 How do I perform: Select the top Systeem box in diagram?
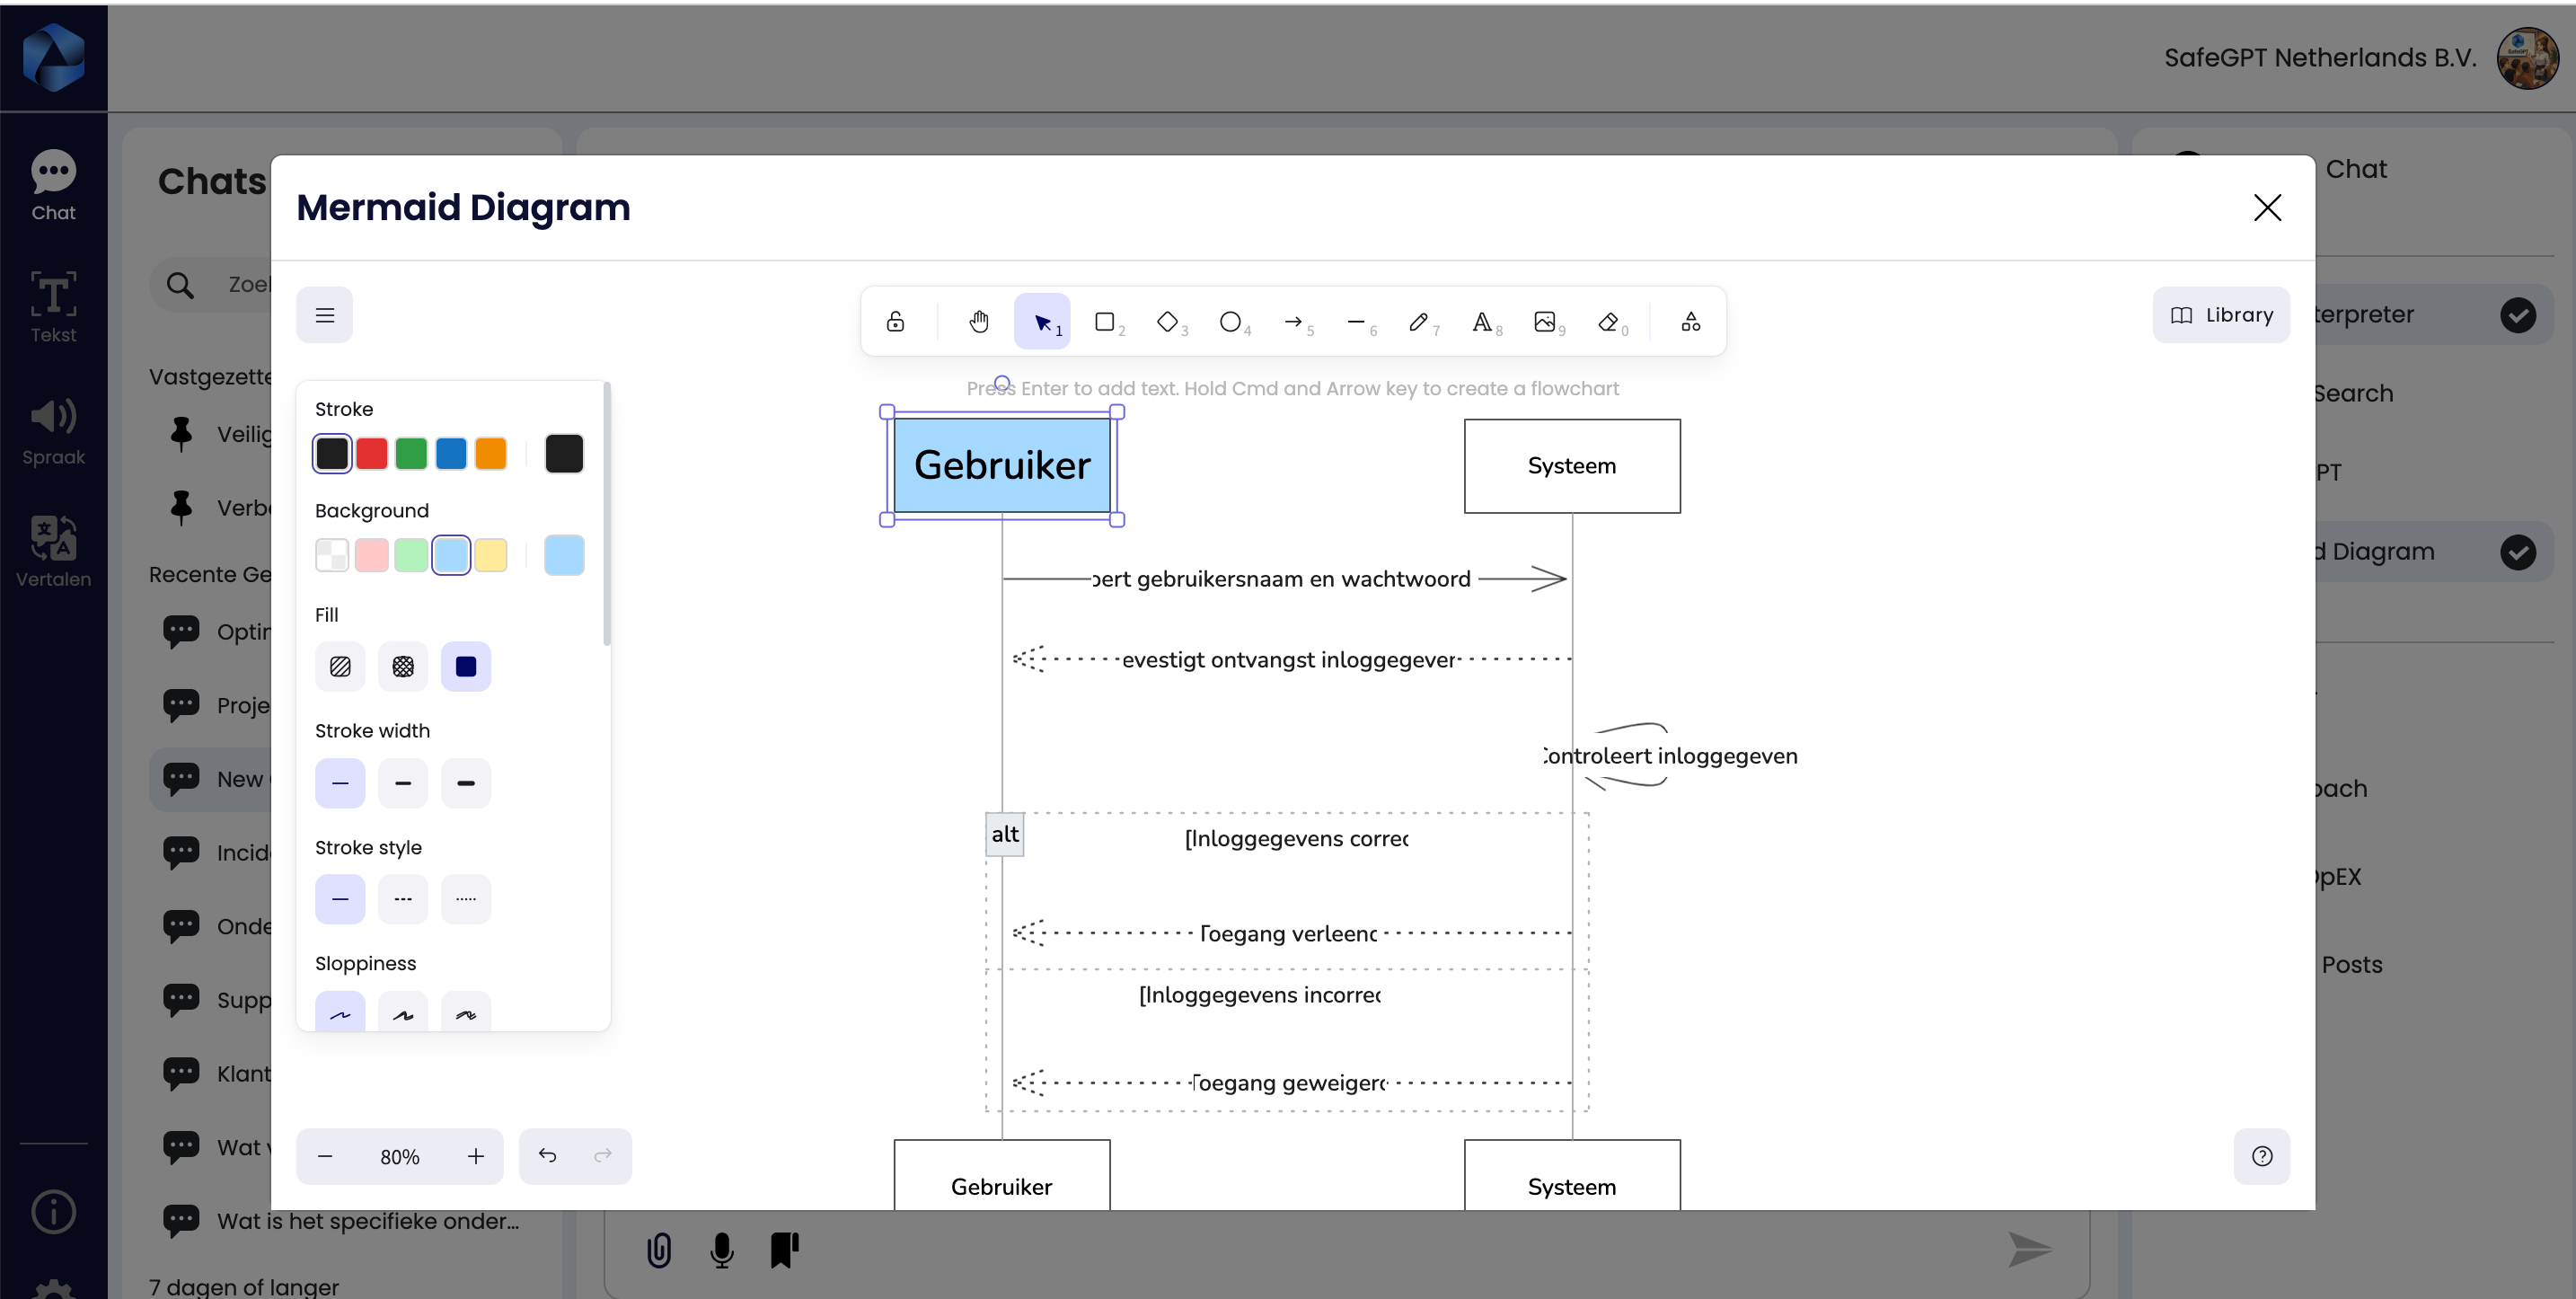[1572, 466]
